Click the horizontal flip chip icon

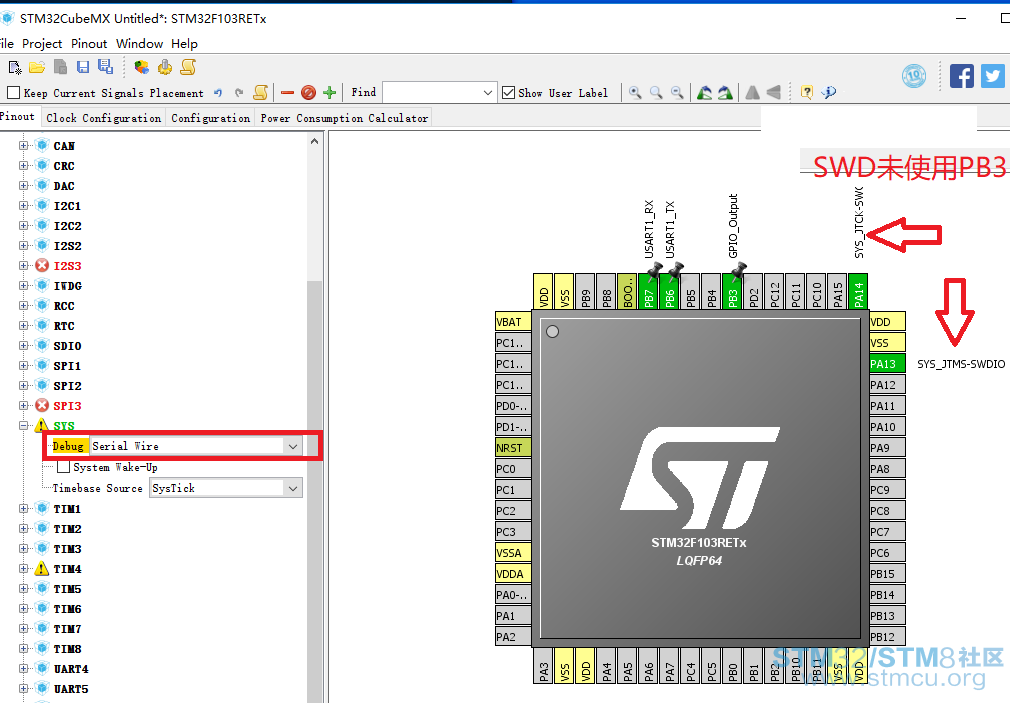(x=752, y=93)
